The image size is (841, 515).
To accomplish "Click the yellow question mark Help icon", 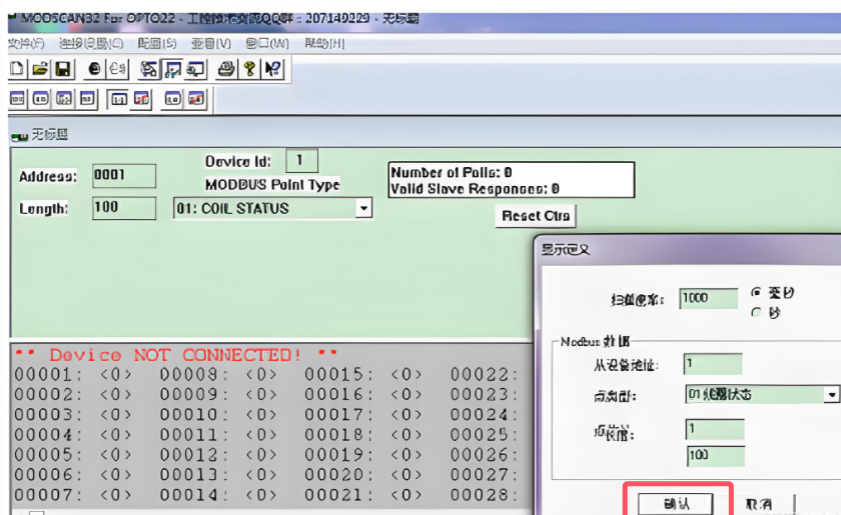I will (x=249, y=69).
